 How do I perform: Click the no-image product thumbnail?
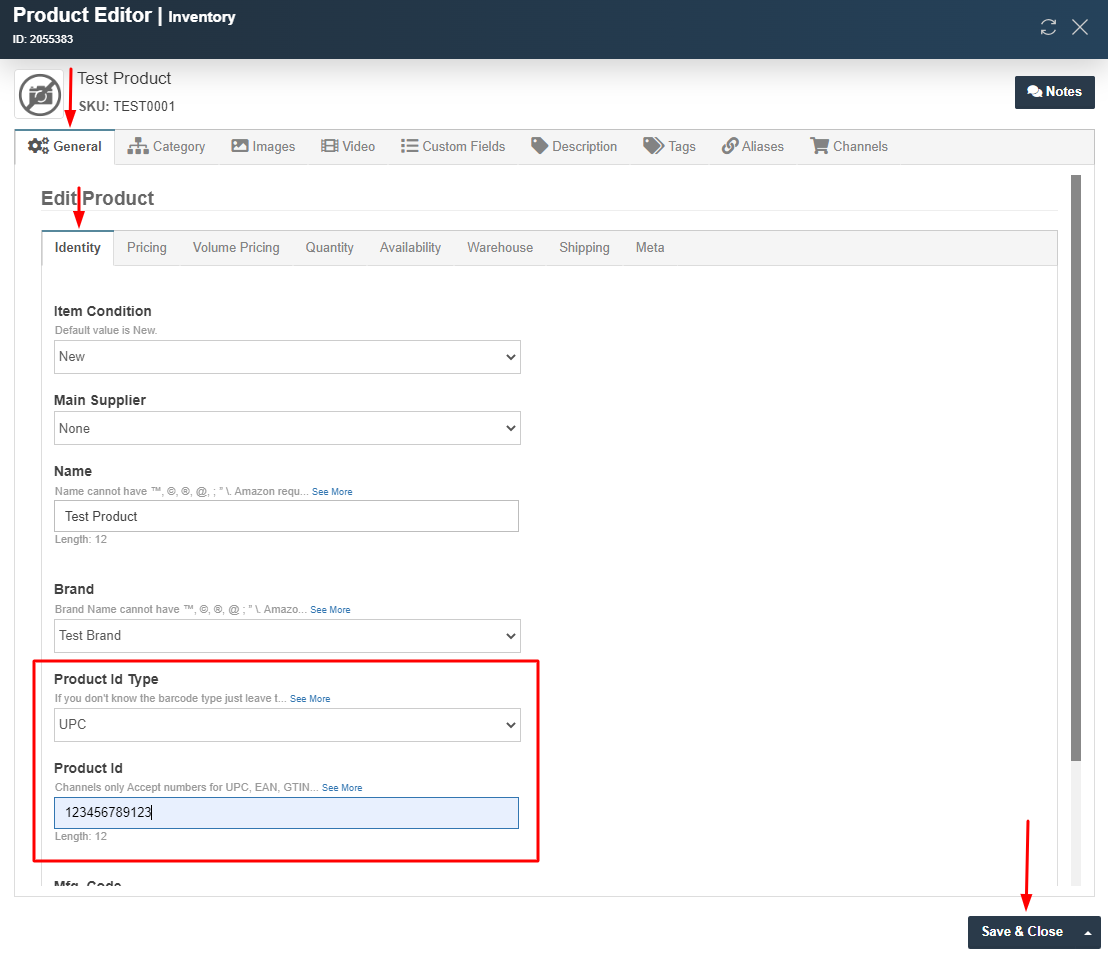coord(40,94)
